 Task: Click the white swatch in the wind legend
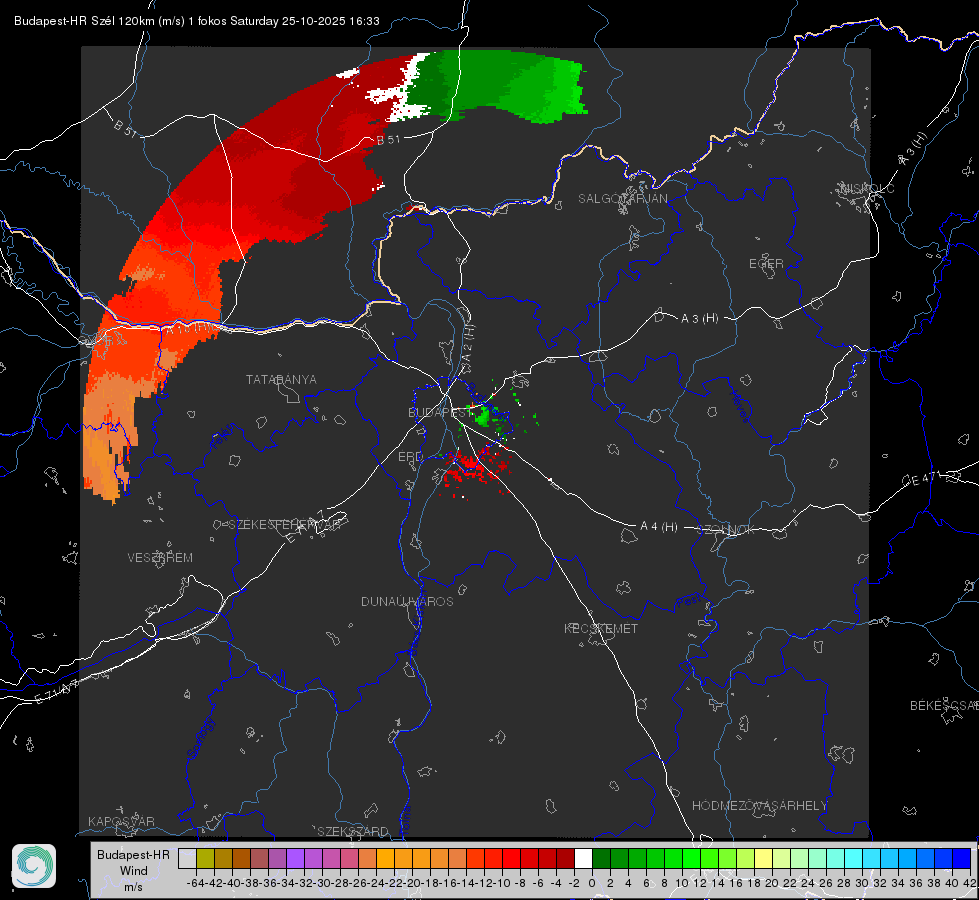point(583,858)
